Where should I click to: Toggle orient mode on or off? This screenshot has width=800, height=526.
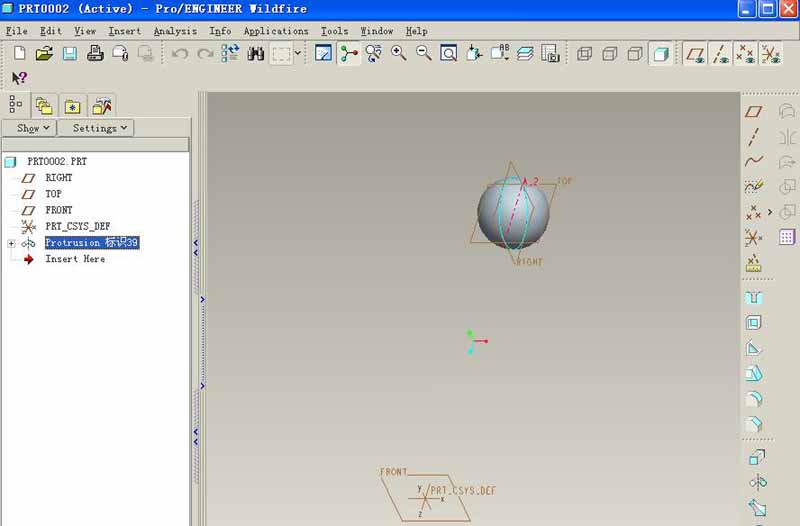(x=373, y=53)
